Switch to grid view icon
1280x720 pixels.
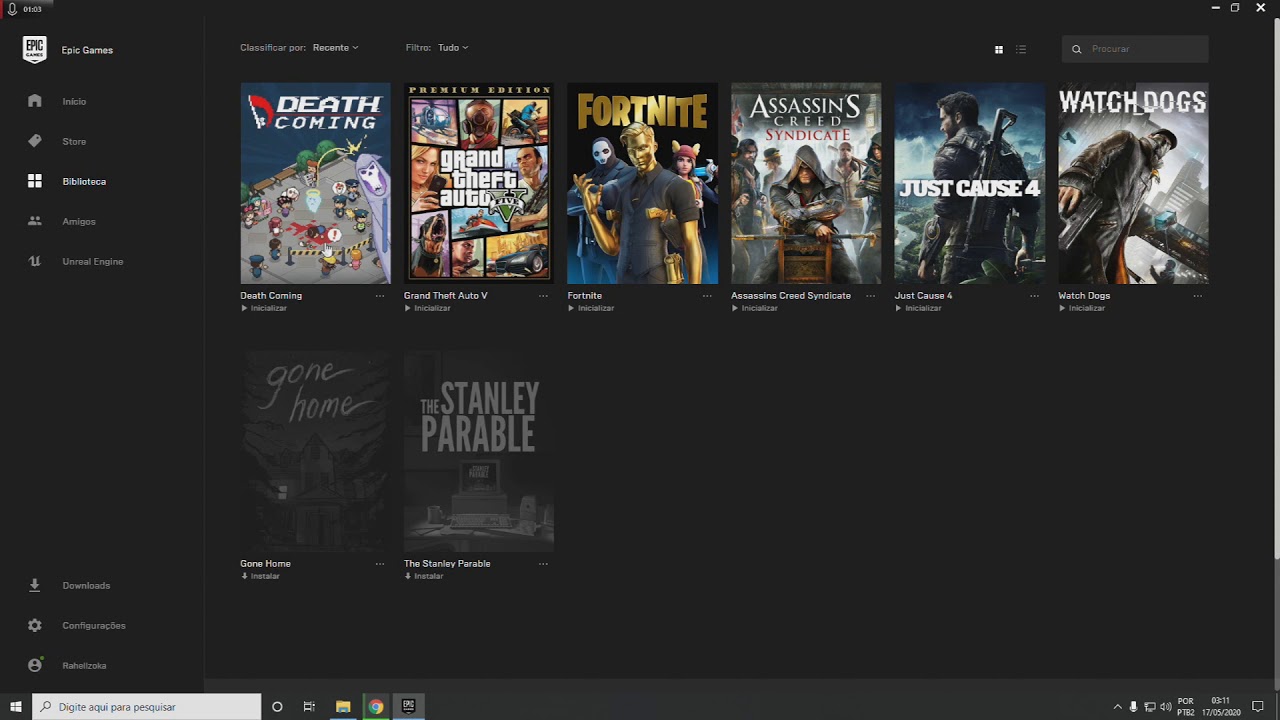tap(998, 49)
